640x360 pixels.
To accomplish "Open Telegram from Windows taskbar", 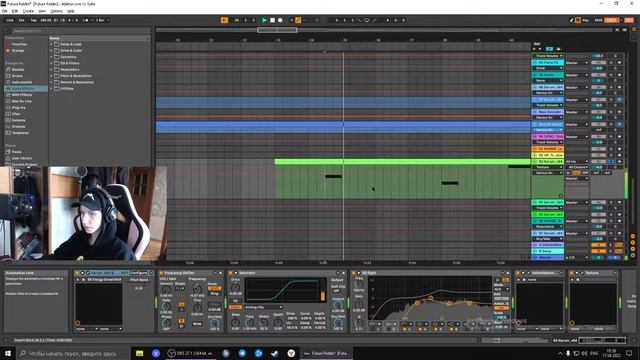I will click(242, 353).
